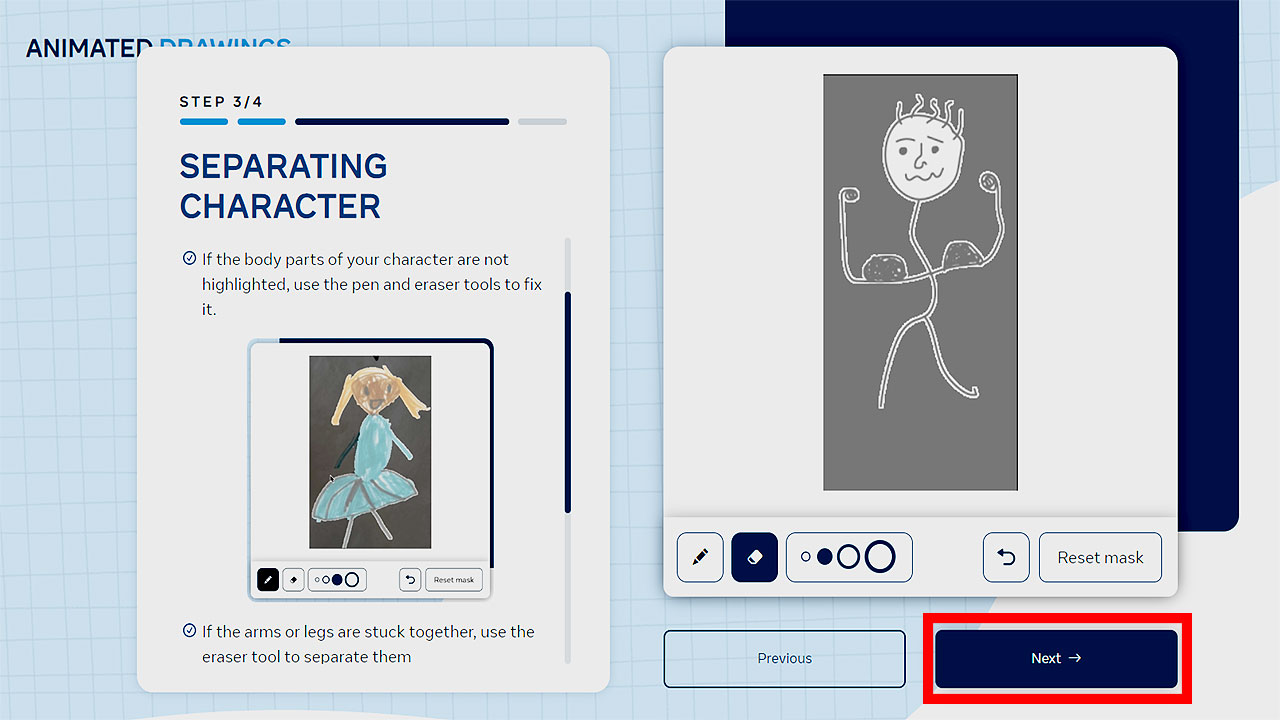Select the eraser tool

click(755, 557)
